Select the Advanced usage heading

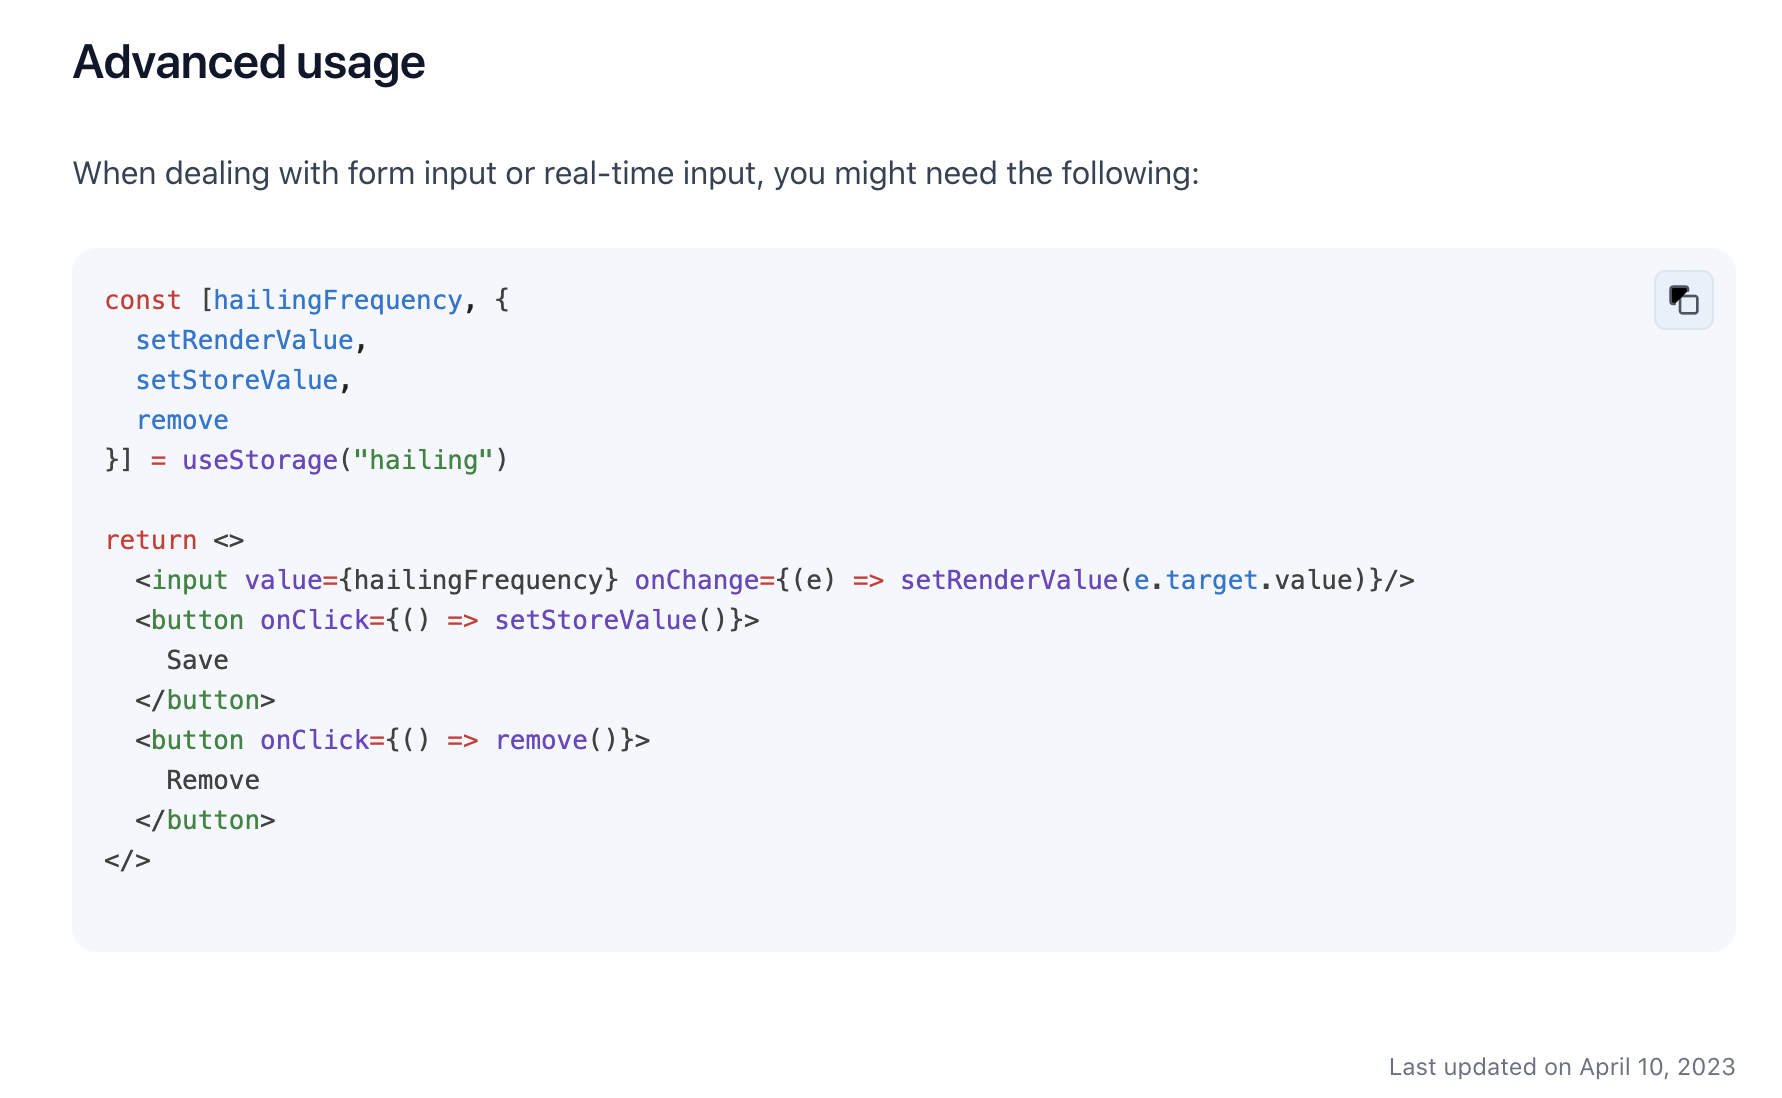click(x=248, y=62)
